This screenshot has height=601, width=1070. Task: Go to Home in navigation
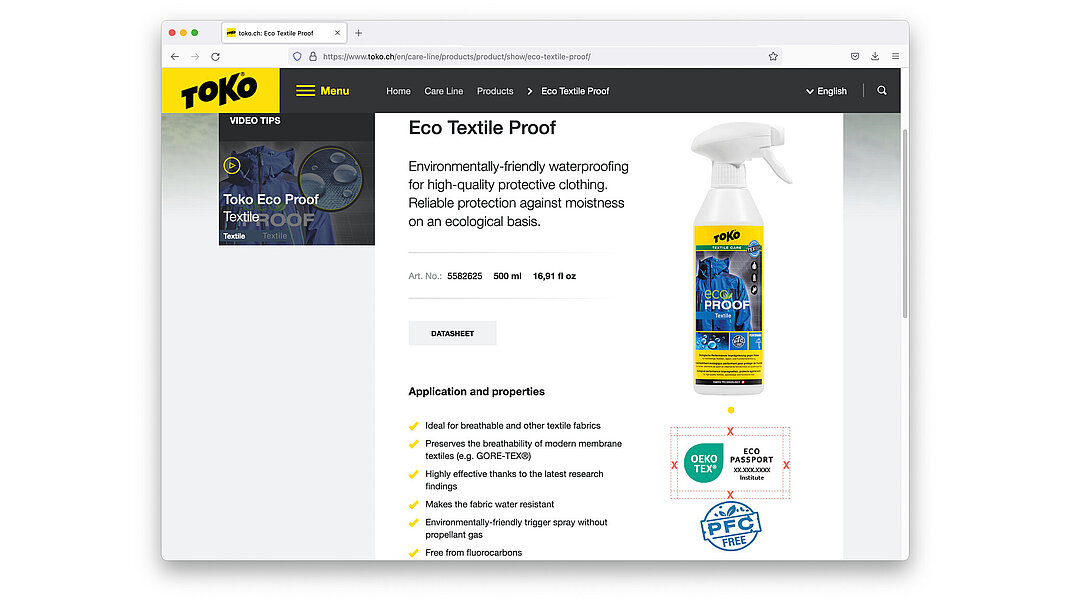(x=398, y=91)
